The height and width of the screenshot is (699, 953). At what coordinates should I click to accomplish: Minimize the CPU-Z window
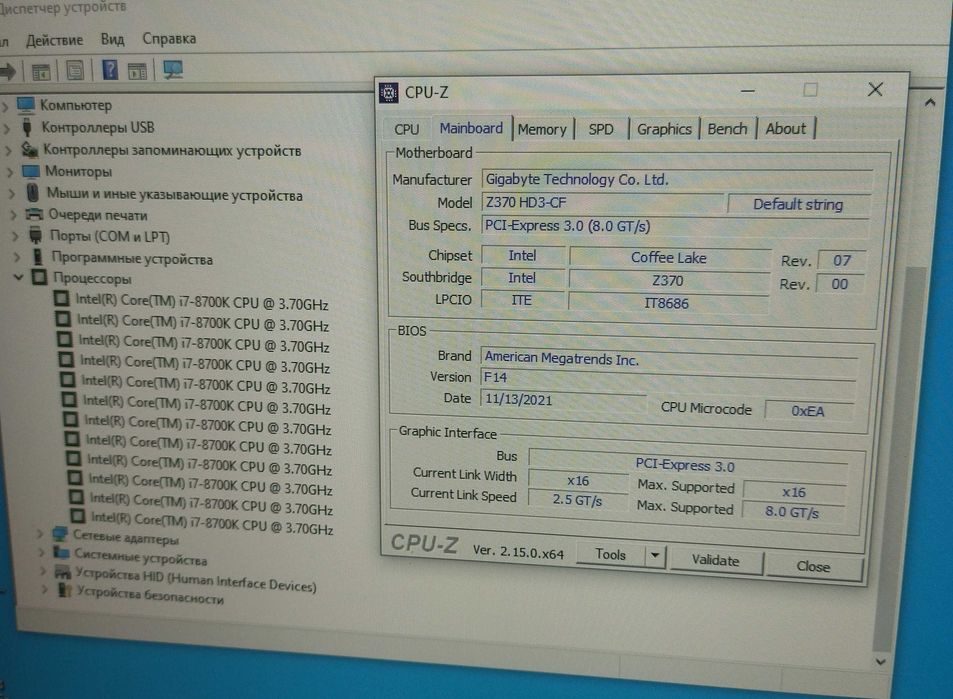coord(748,91)
